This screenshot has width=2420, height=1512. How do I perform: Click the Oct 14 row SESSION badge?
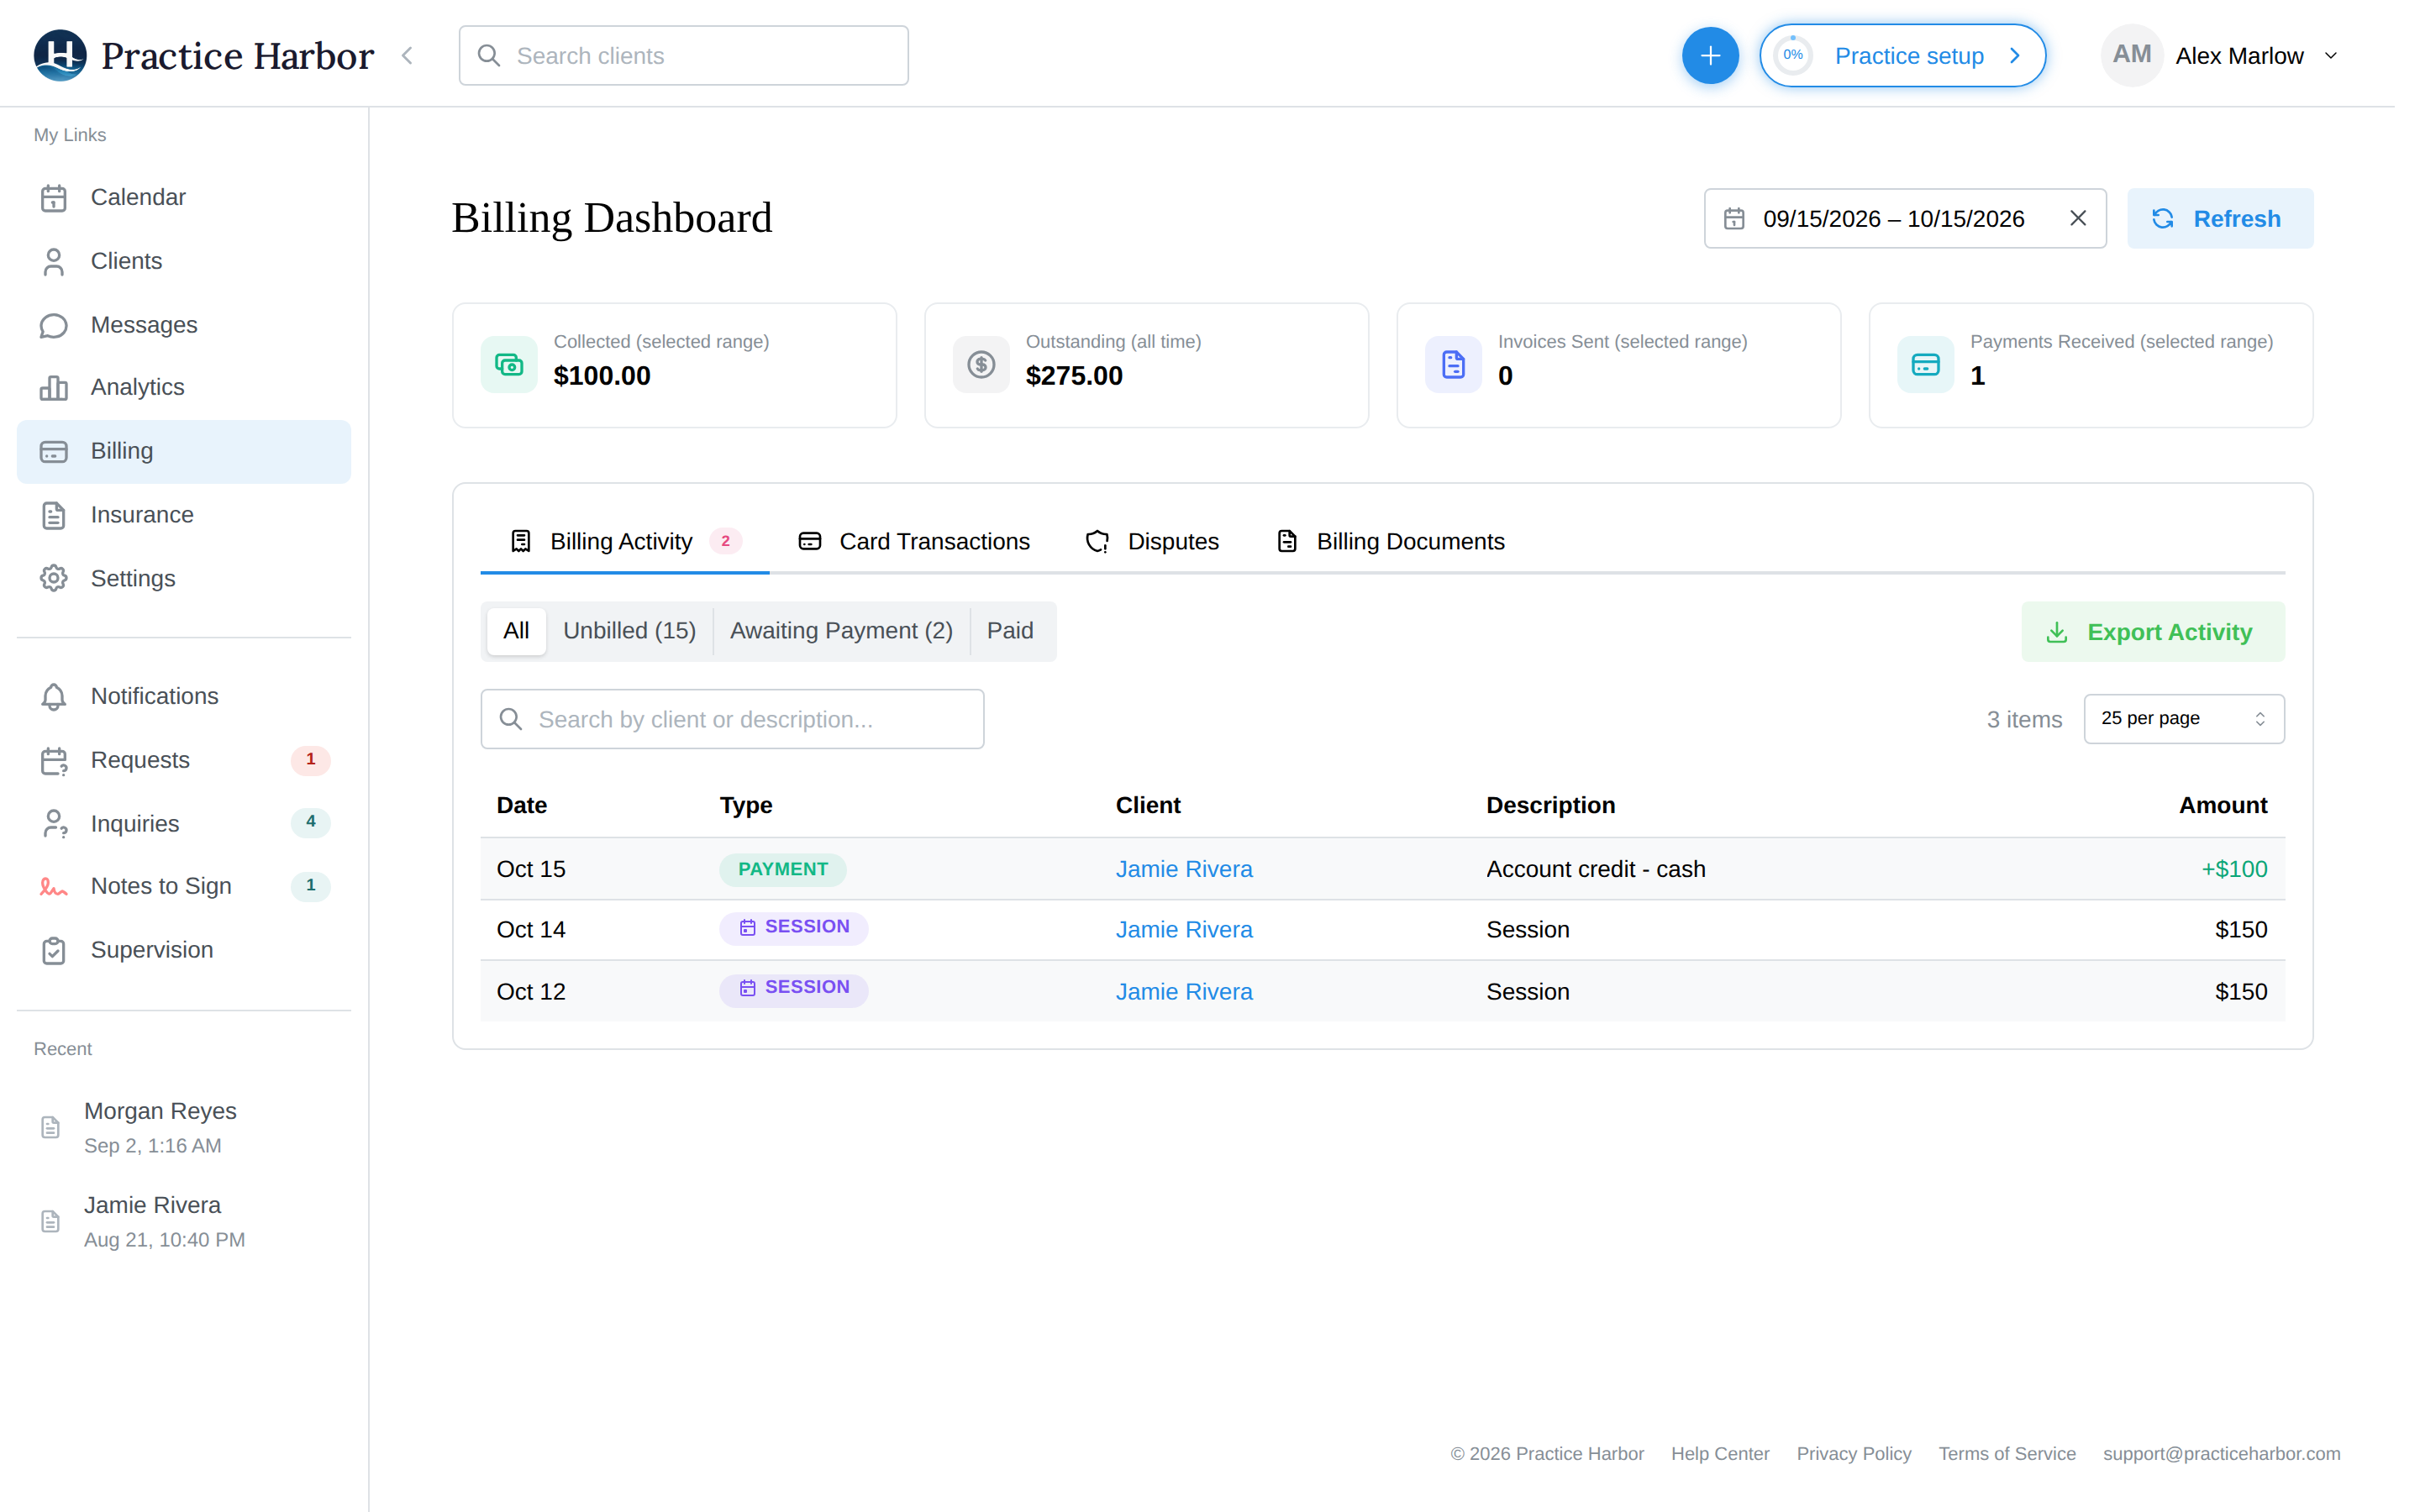coord(794,928)
